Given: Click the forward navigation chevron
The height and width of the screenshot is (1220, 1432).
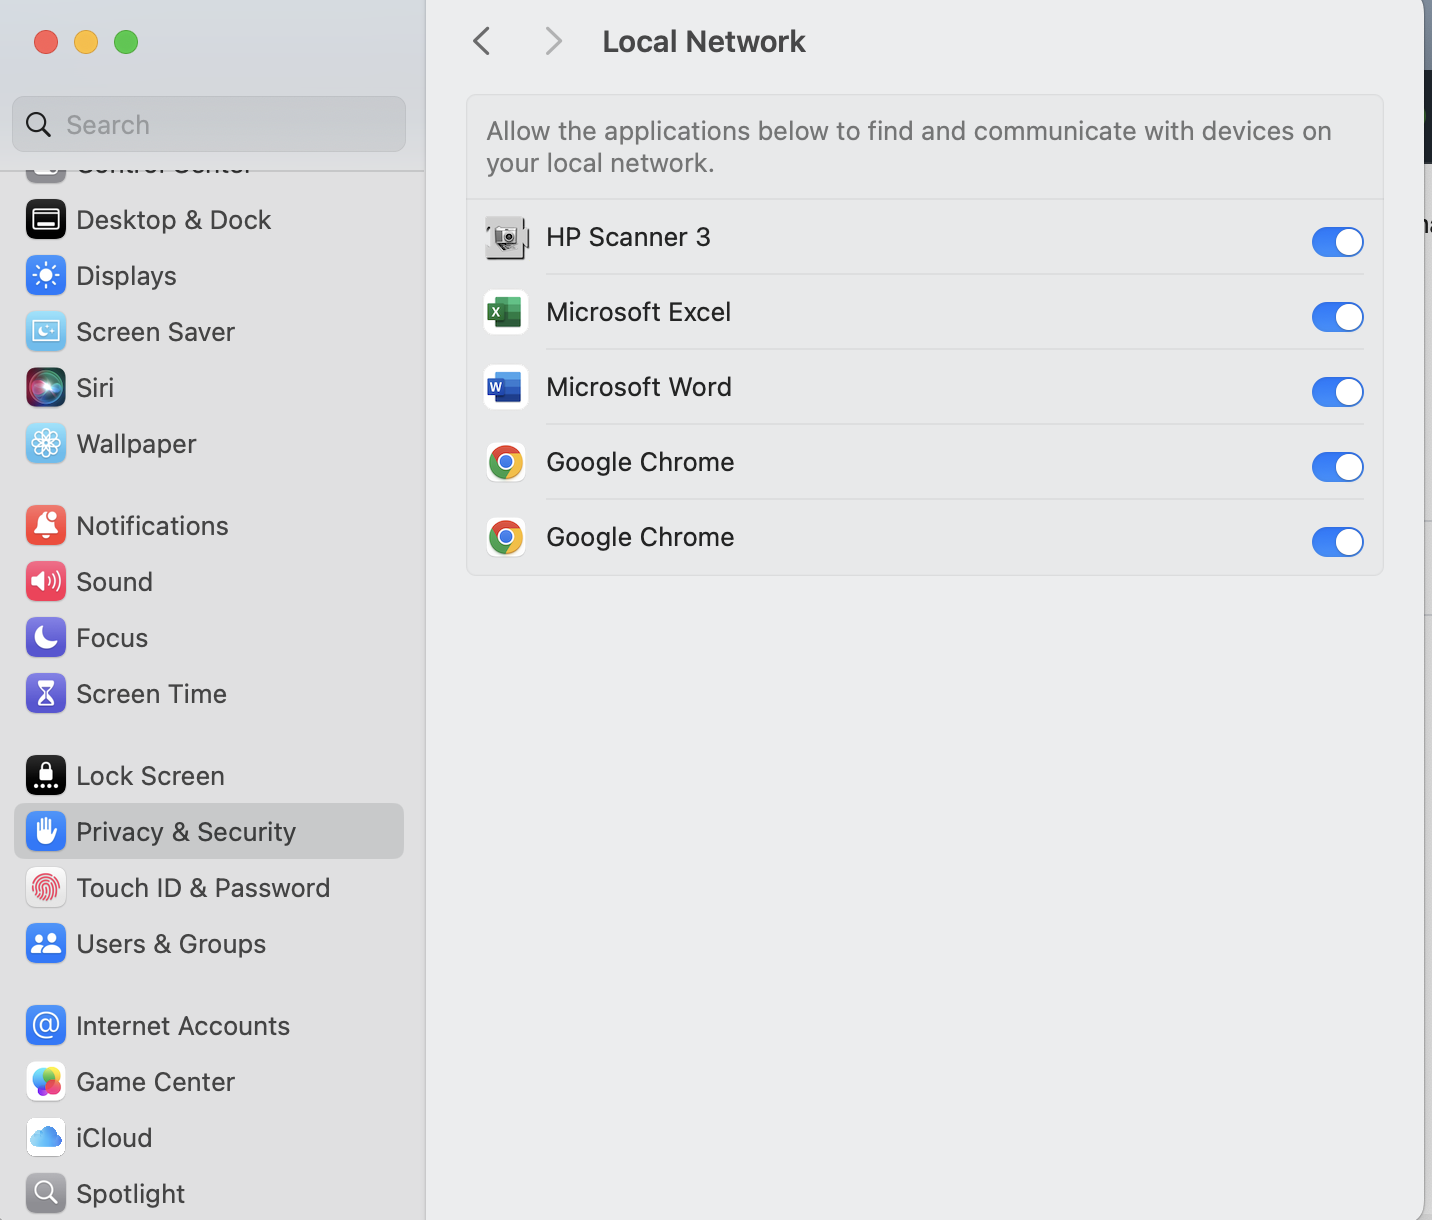Looking at the screenshot, I should click(553, 41).
